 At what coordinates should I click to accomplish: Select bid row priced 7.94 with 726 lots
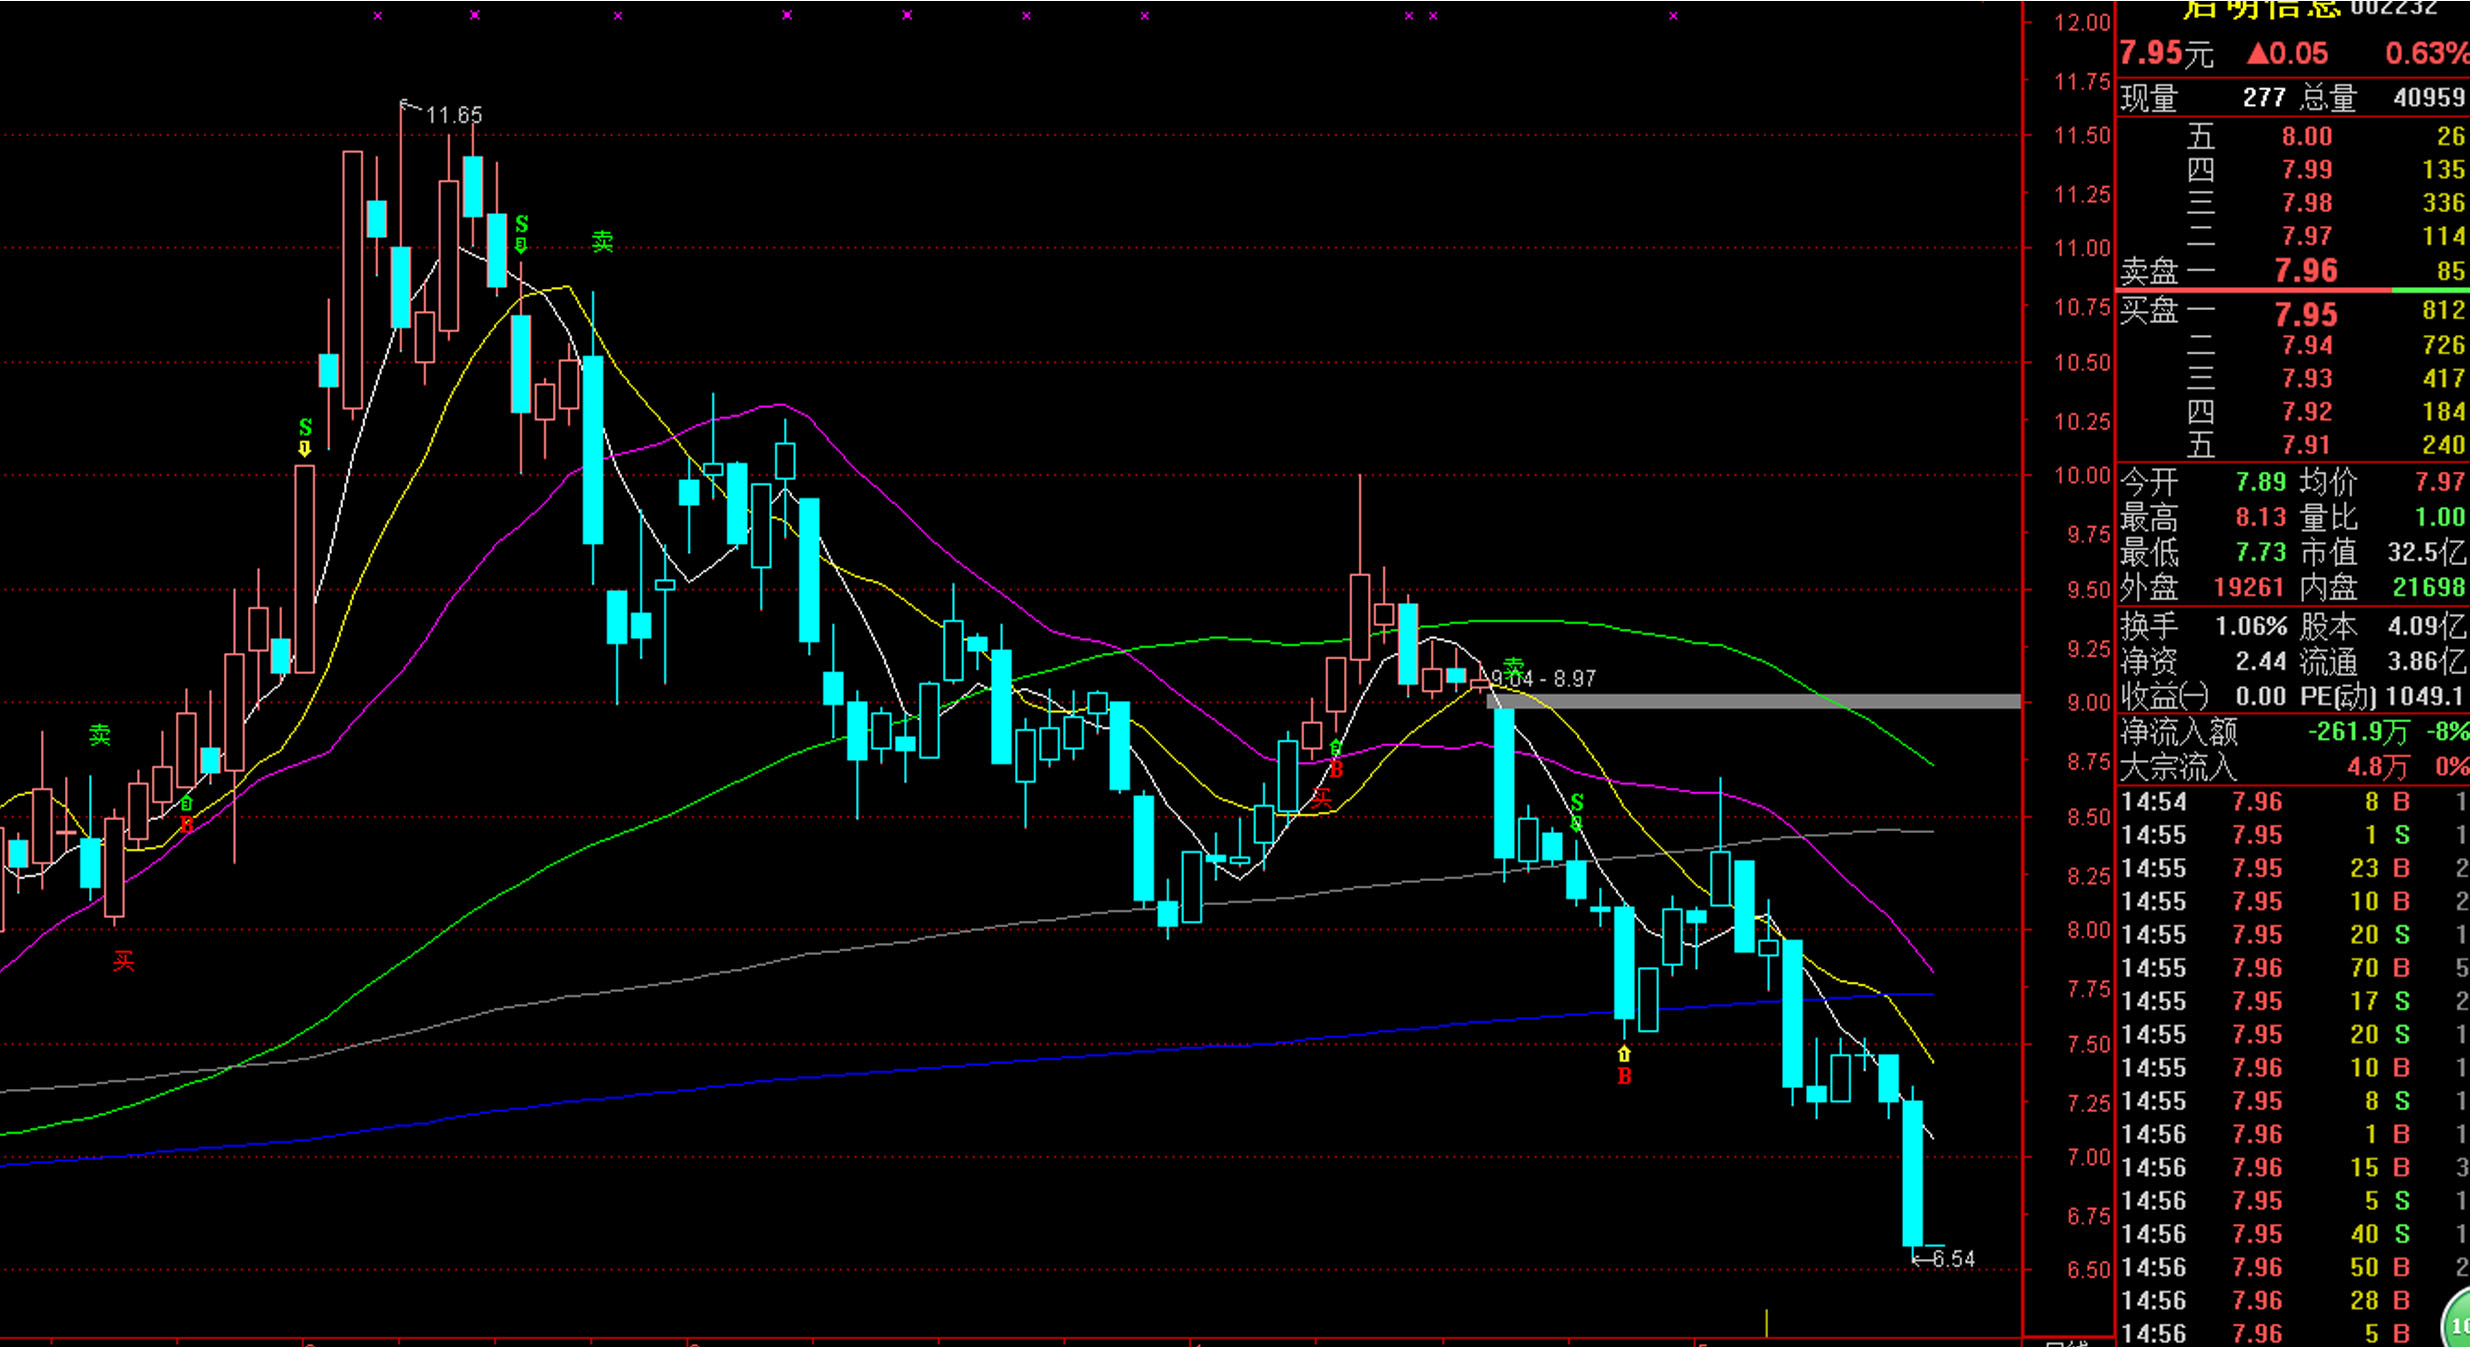(x=2294, y=346)
